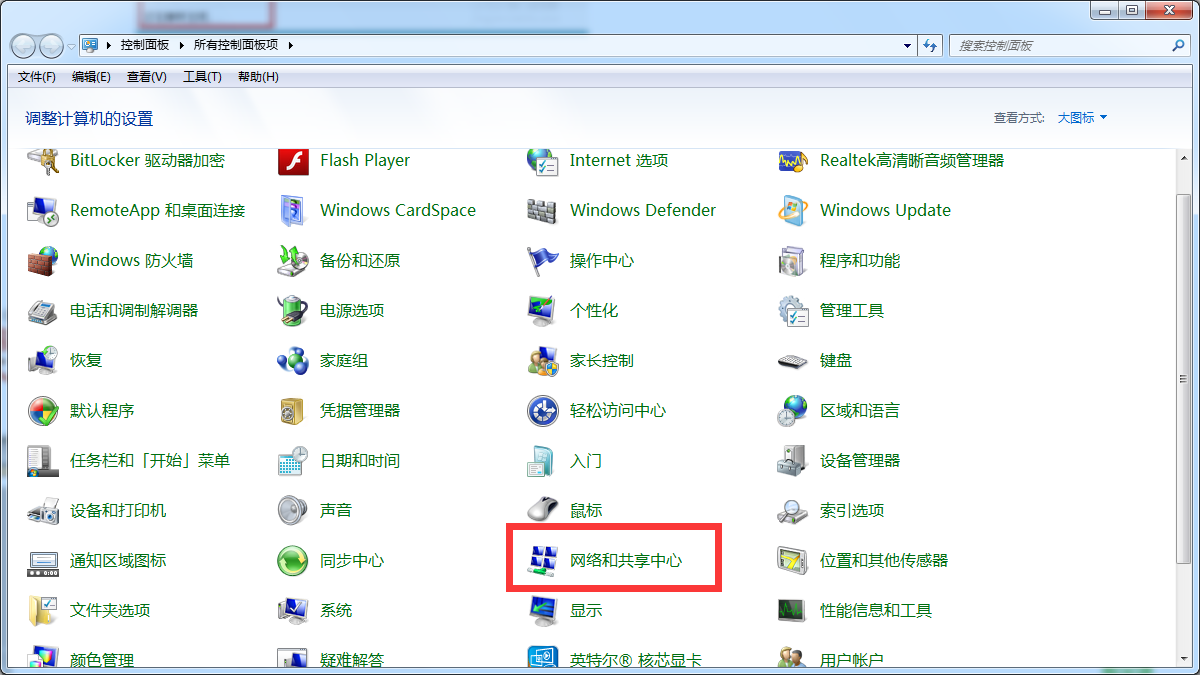Open the 电源选项 battery icon

(x=292, y=311)
